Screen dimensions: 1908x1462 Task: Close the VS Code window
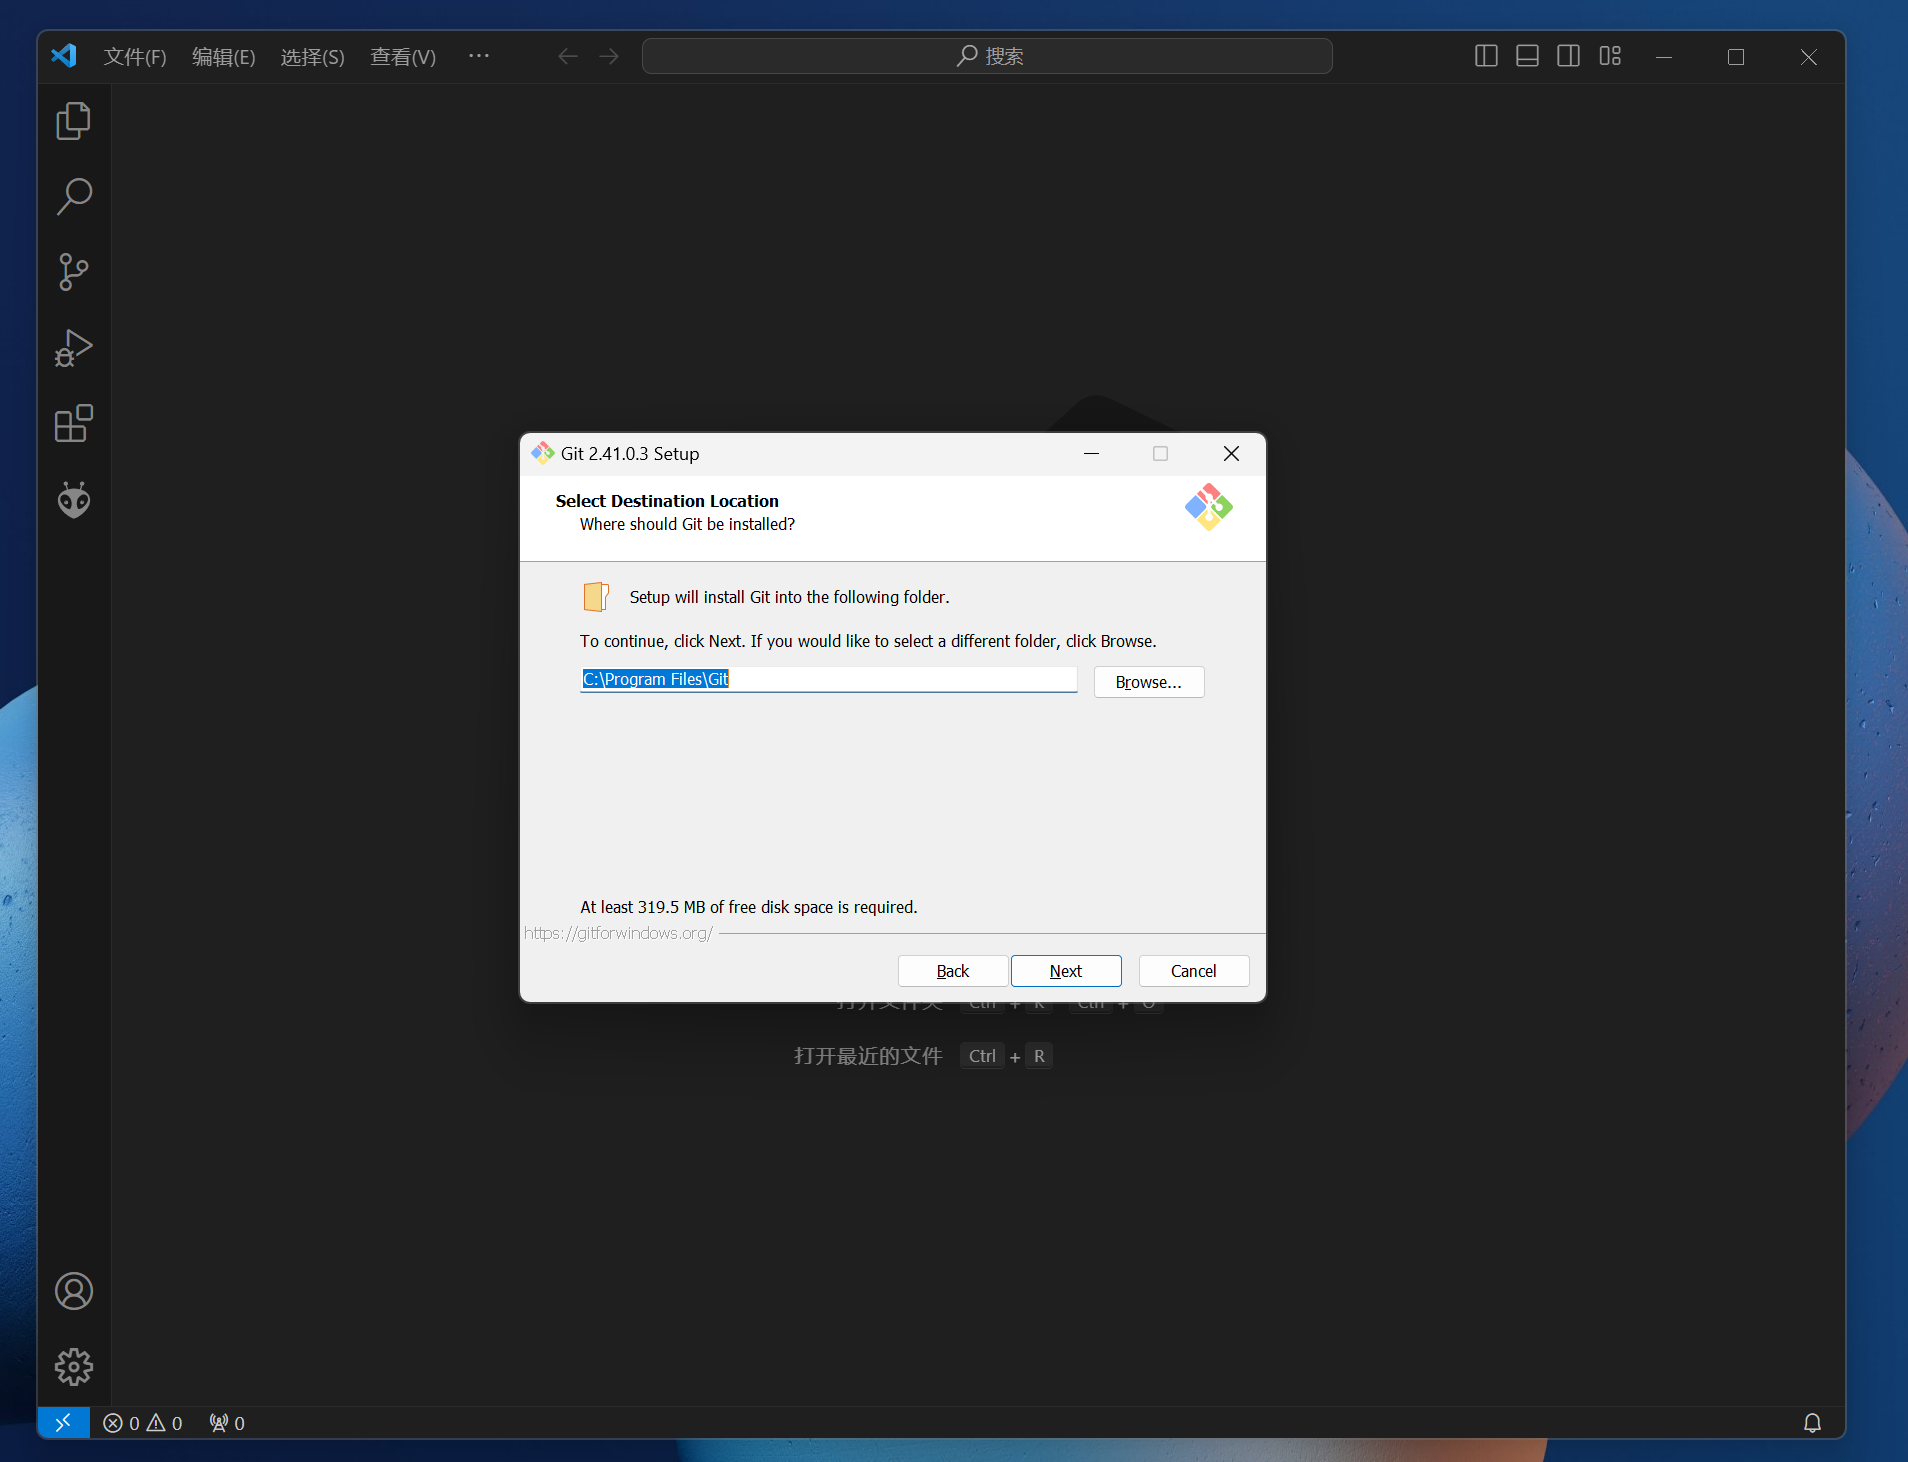[x=1808, y=57]
